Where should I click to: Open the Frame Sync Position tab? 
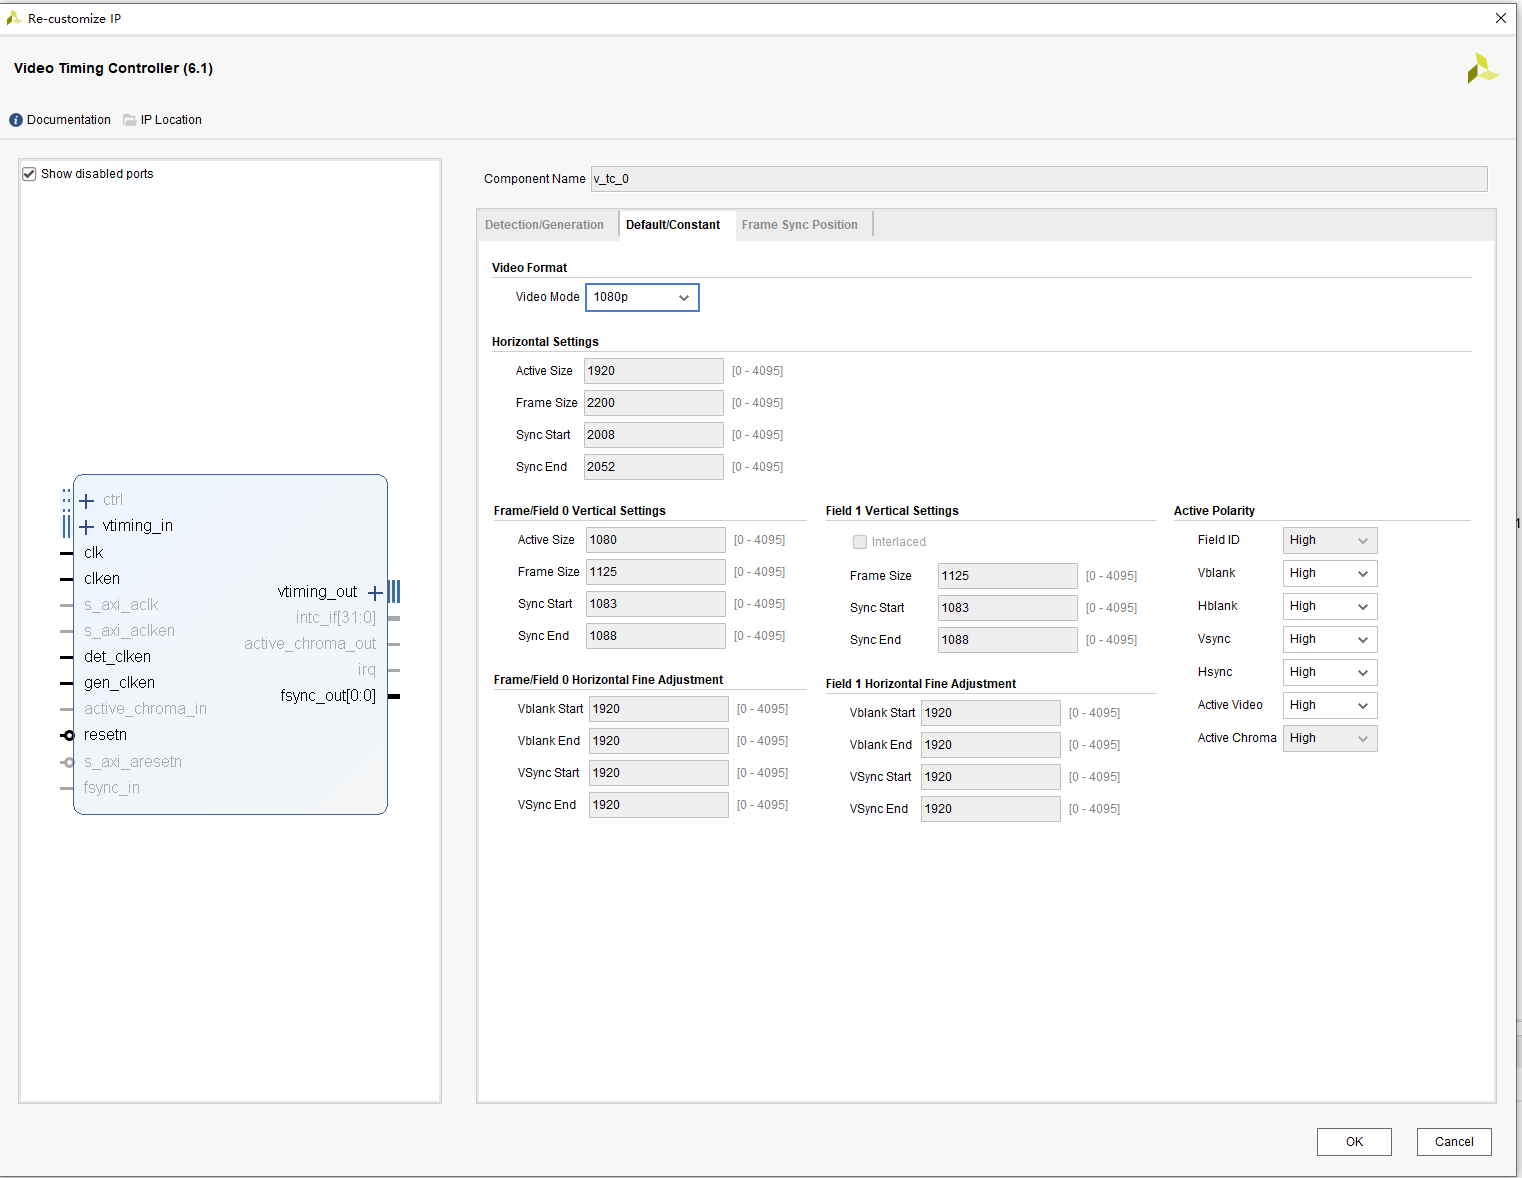800,224
